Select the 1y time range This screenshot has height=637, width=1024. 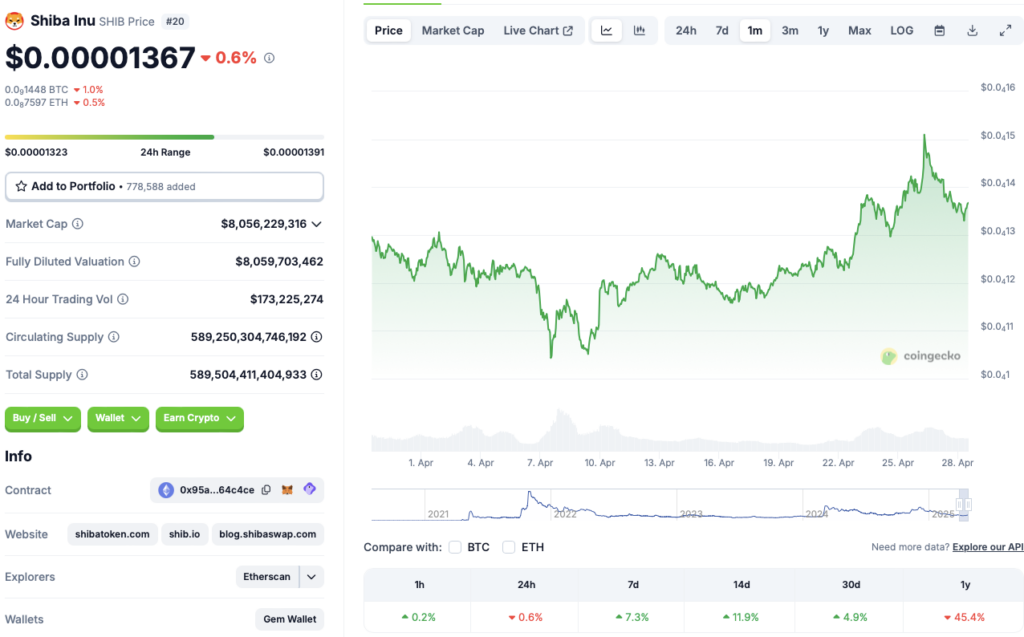[823, 31]
